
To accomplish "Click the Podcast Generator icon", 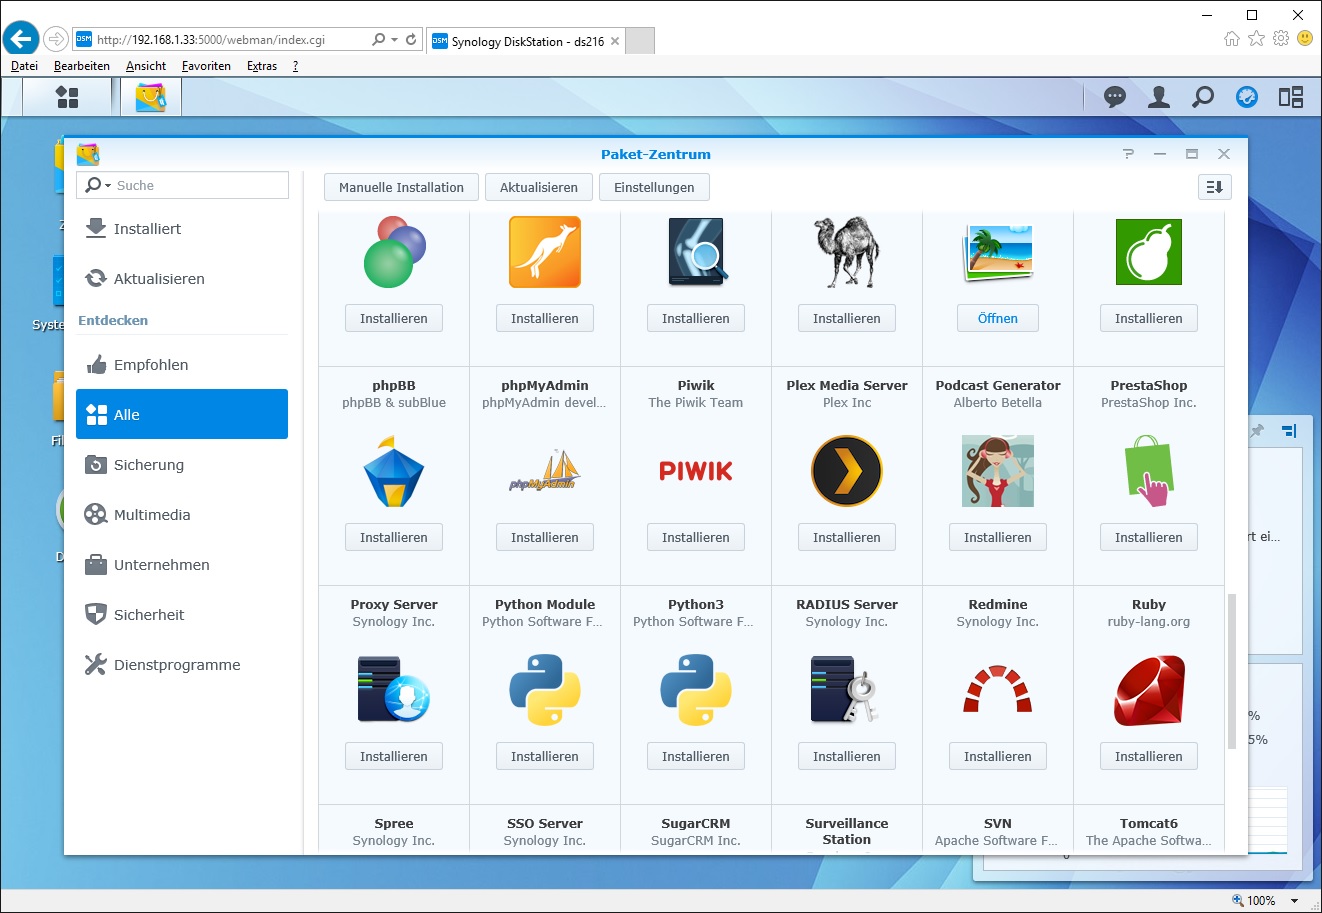I will 998,471.
